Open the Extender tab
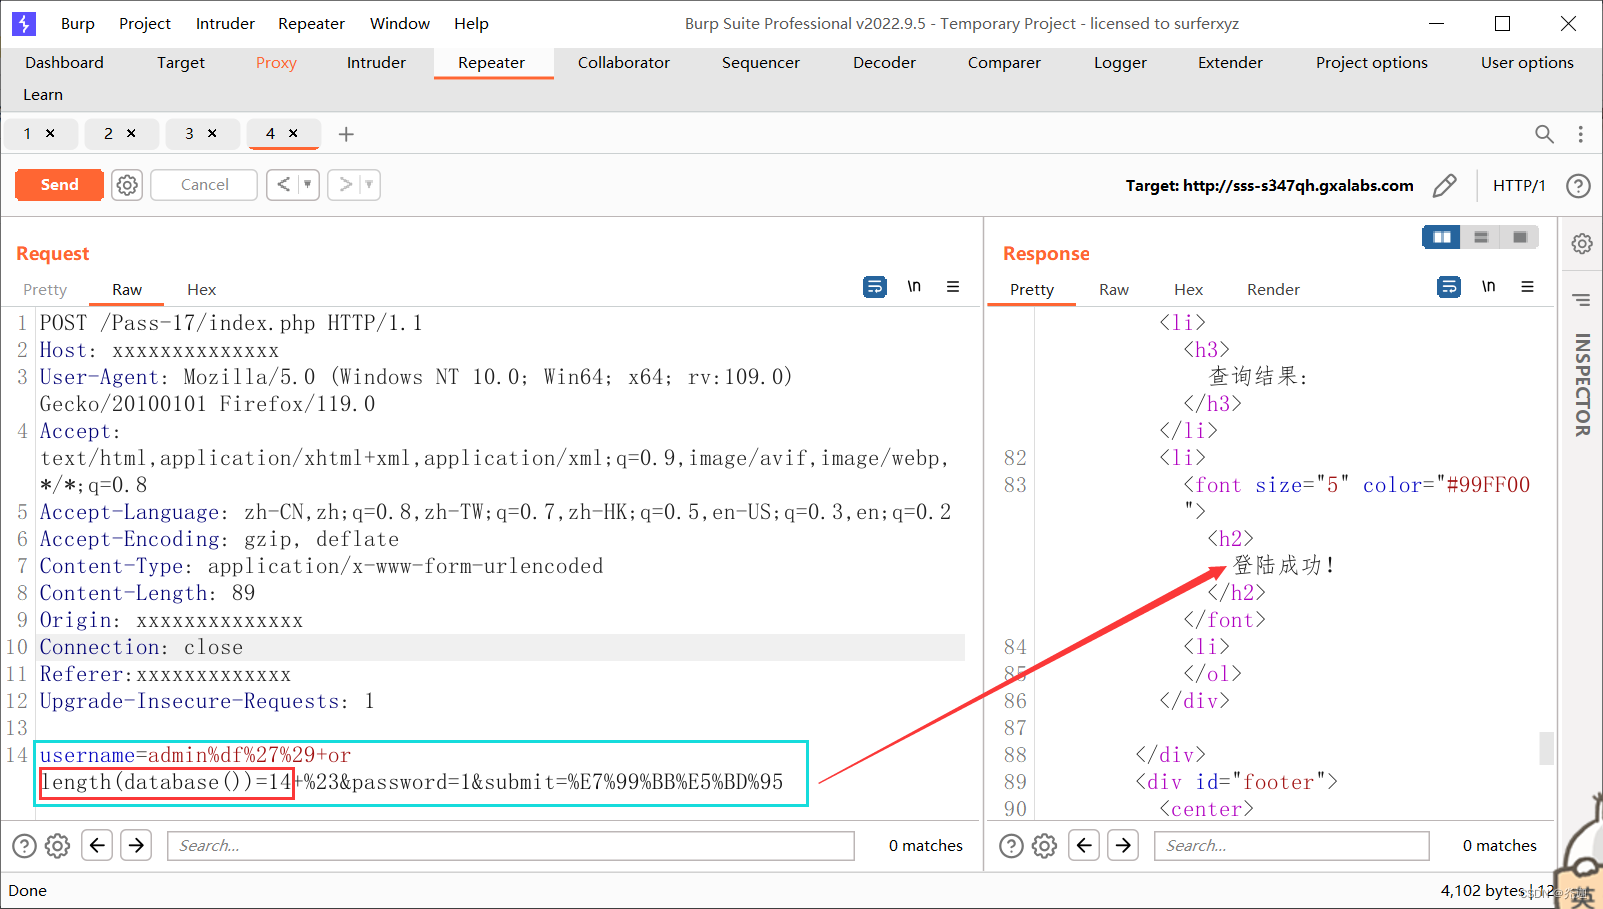 (1230, 62)
